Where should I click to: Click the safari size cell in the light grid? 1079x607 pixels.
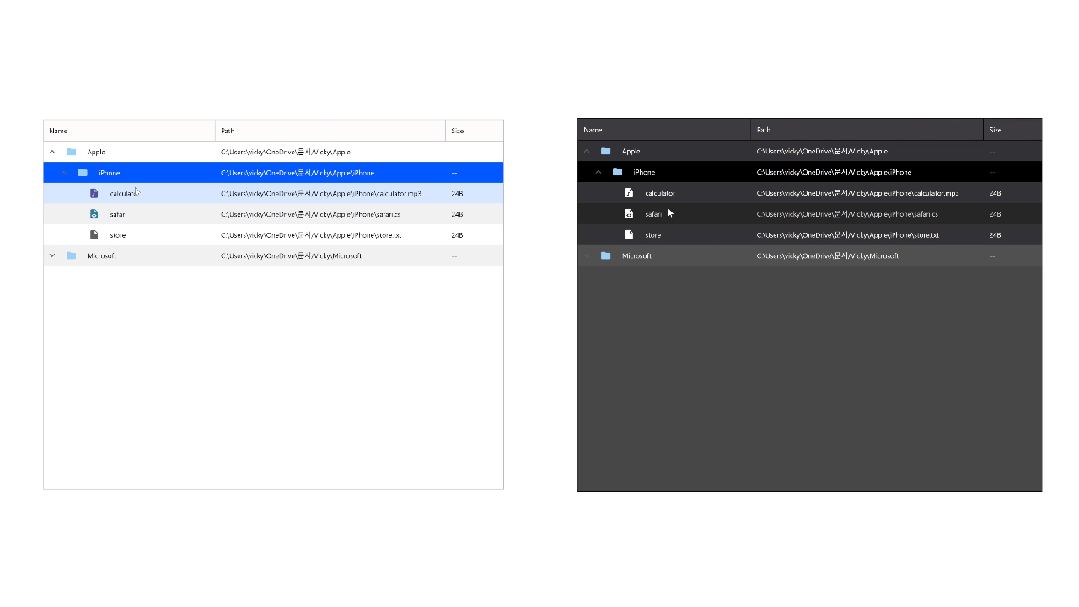(474, 214)
